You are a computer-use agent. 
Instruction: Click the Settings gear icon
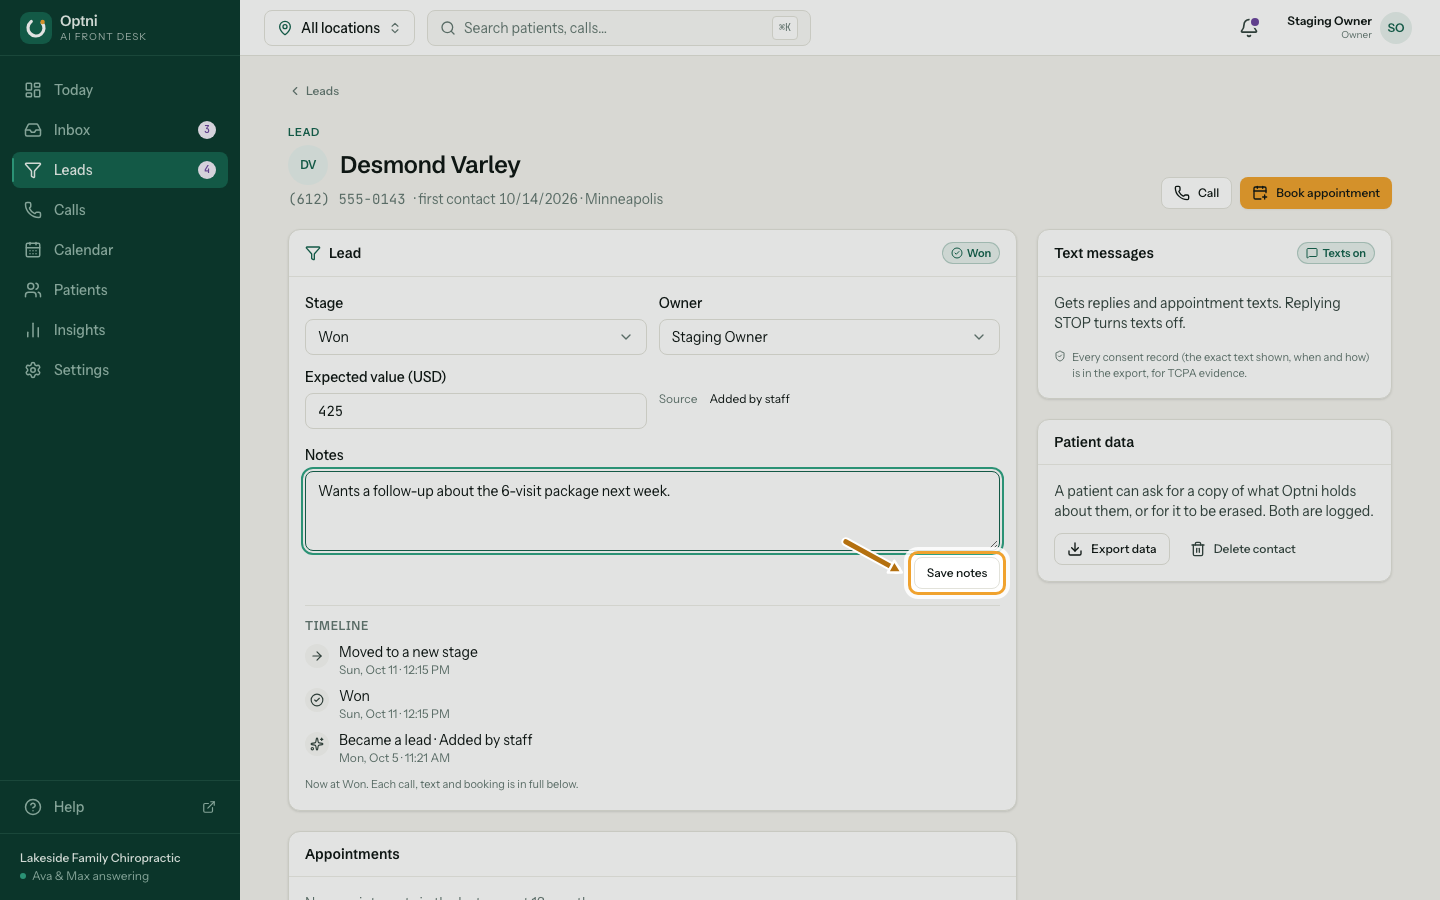pyautogui.click(x=33, y=370)
